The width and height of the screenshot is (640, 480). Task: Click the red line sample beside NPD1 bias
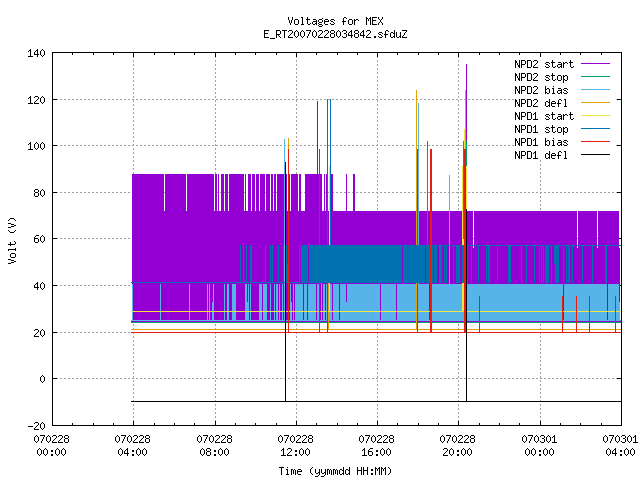point(596,142)
